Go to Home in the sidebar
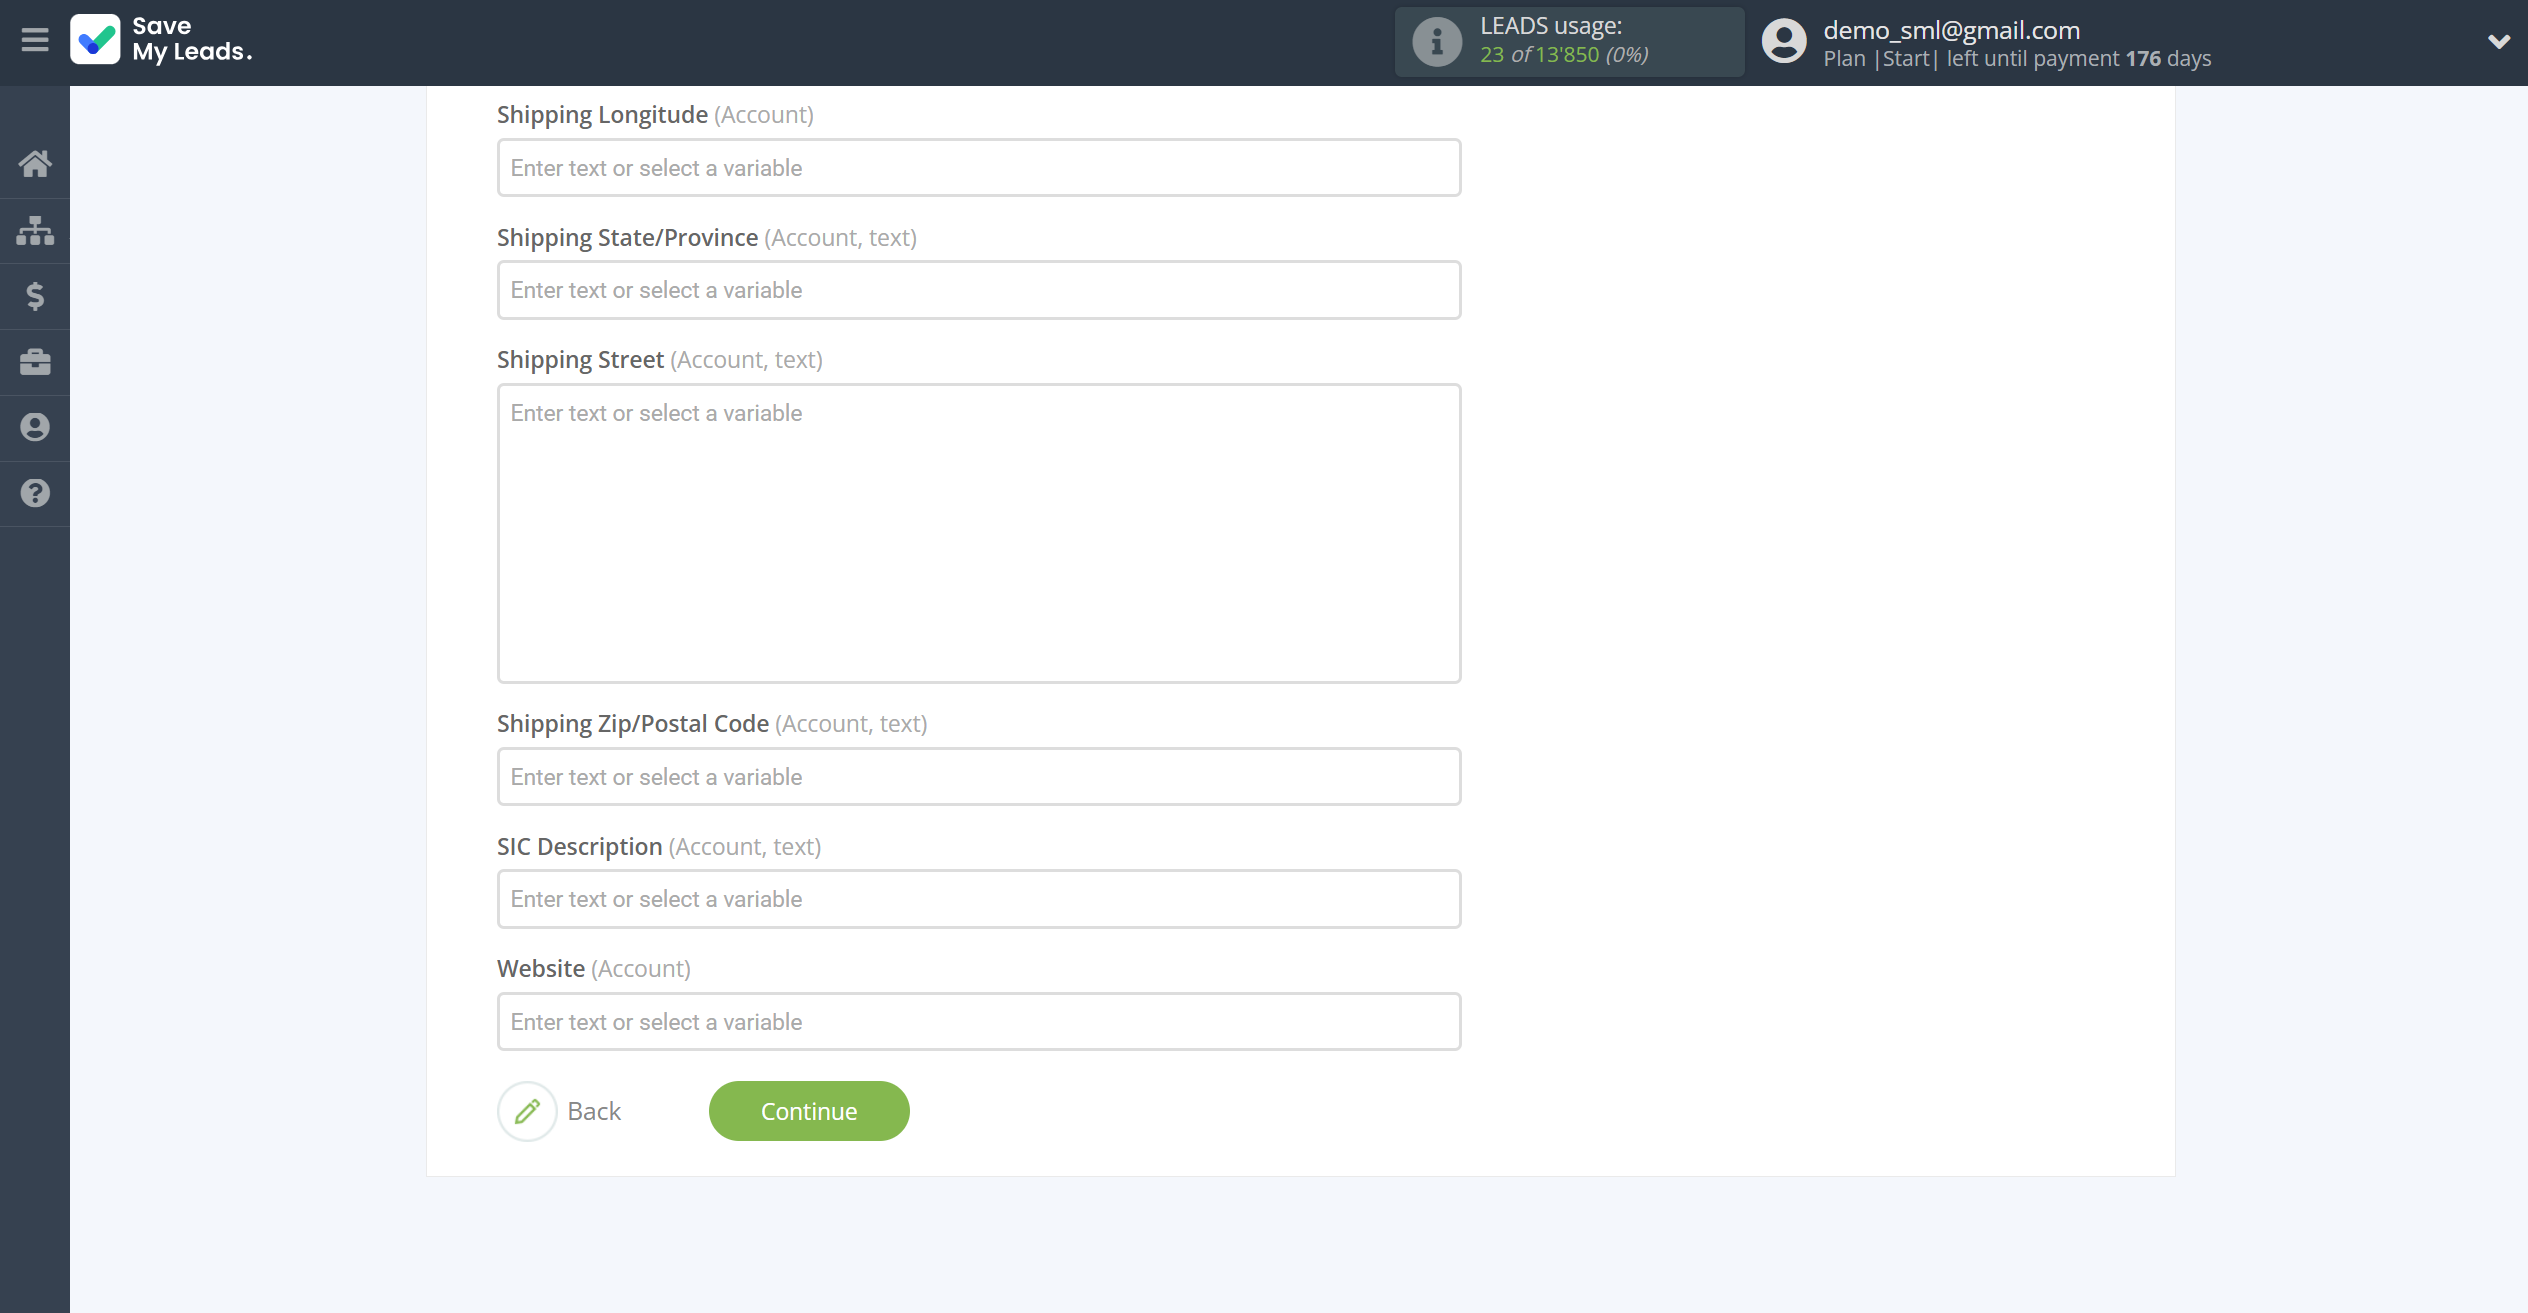The image size is (2528, 1313). [x=35, y=163]
